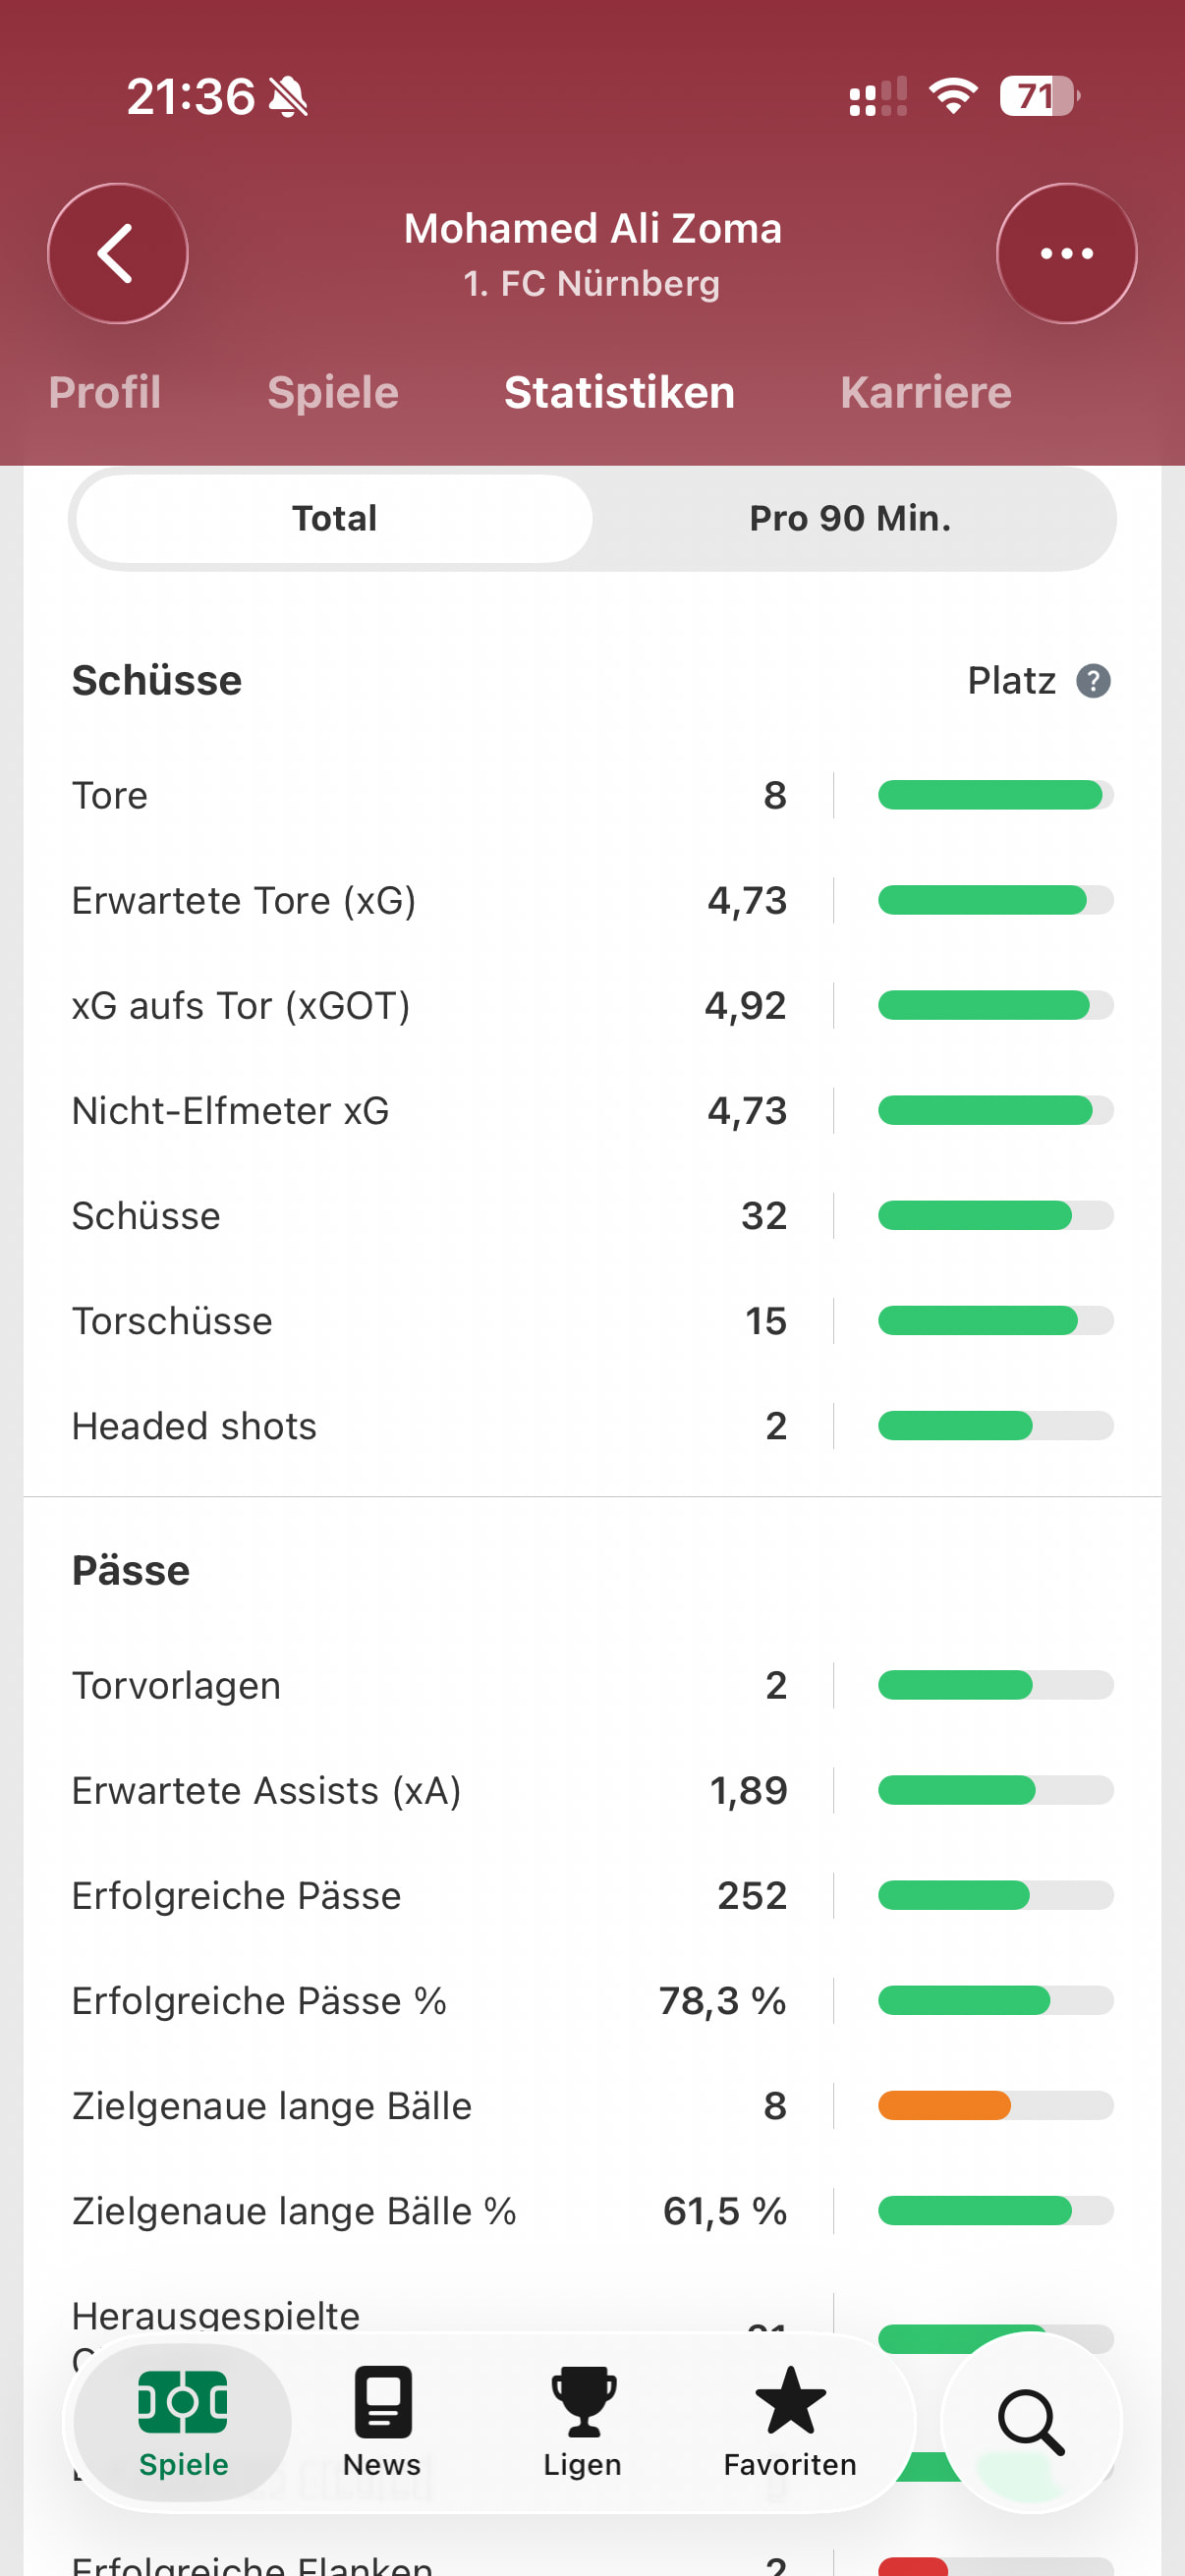Screen dimensions: 1185x2576
Task: Select the Statistiken tab
Action: click(x=619, y=392)
